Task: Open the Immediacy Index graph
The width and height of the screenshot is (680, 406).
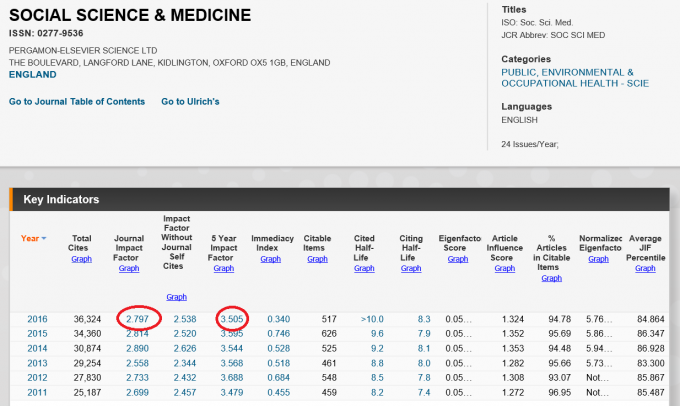Action: coord(270,259)
